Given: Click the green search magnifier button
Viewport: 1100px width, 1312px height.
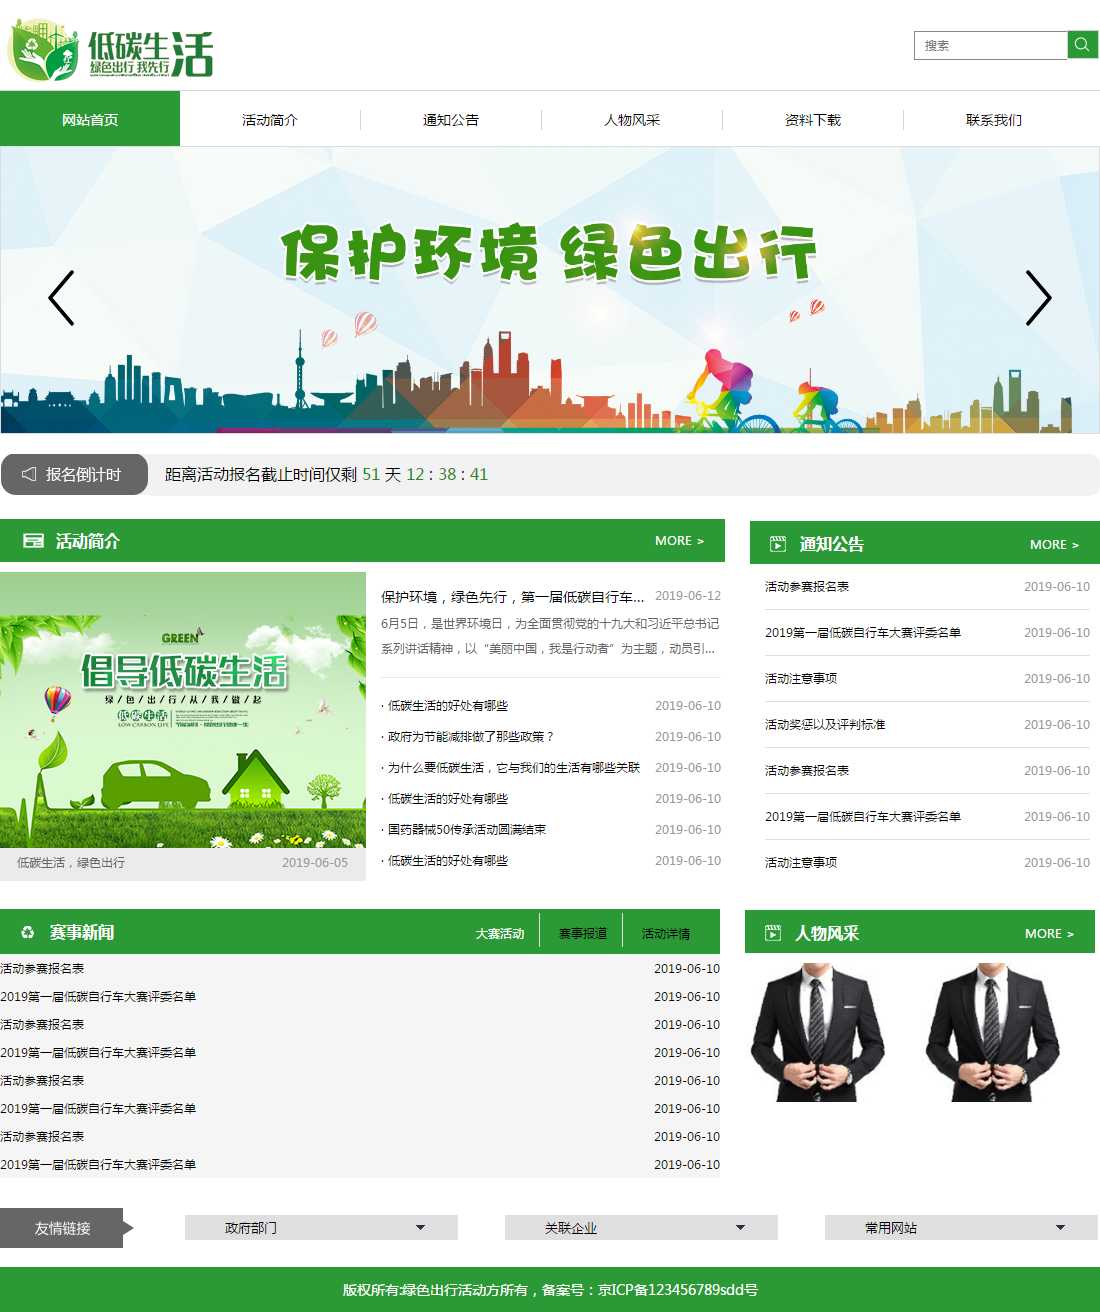Looking at the screenshot, I should pos(1082,45).
